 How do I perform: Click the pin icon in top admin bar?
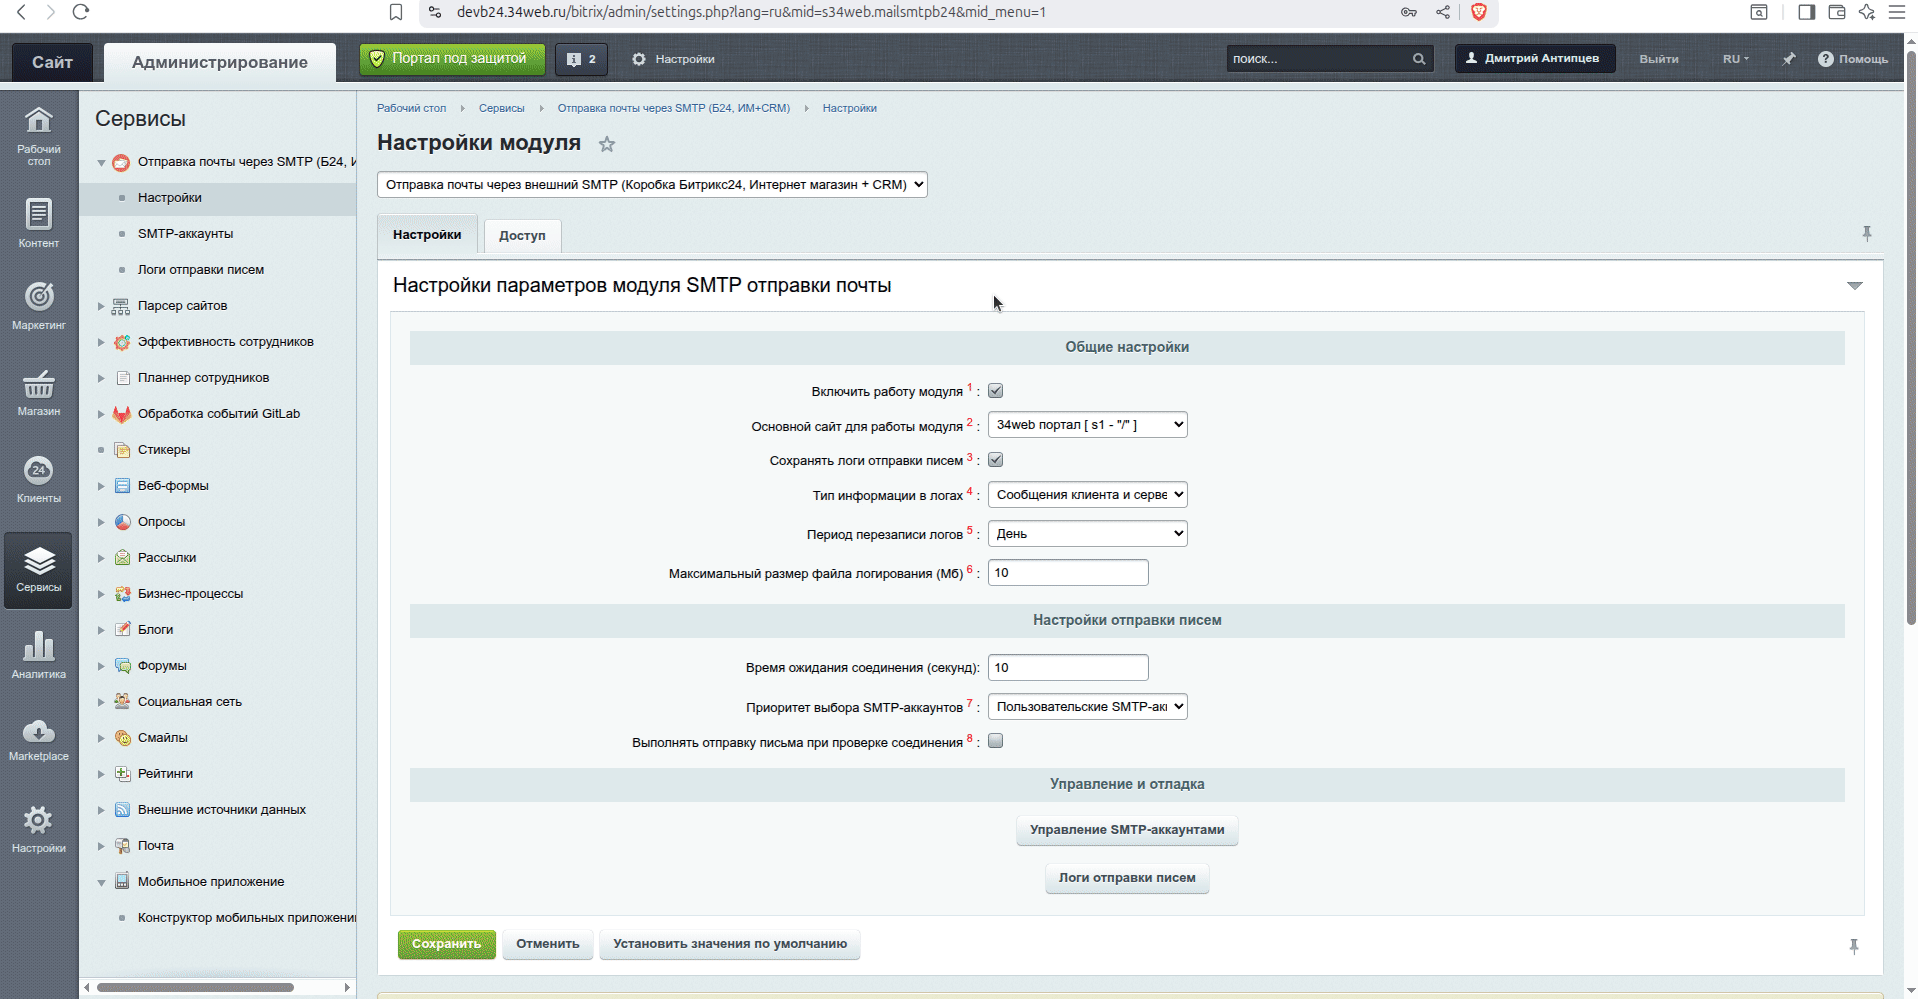pos(1788,59)
